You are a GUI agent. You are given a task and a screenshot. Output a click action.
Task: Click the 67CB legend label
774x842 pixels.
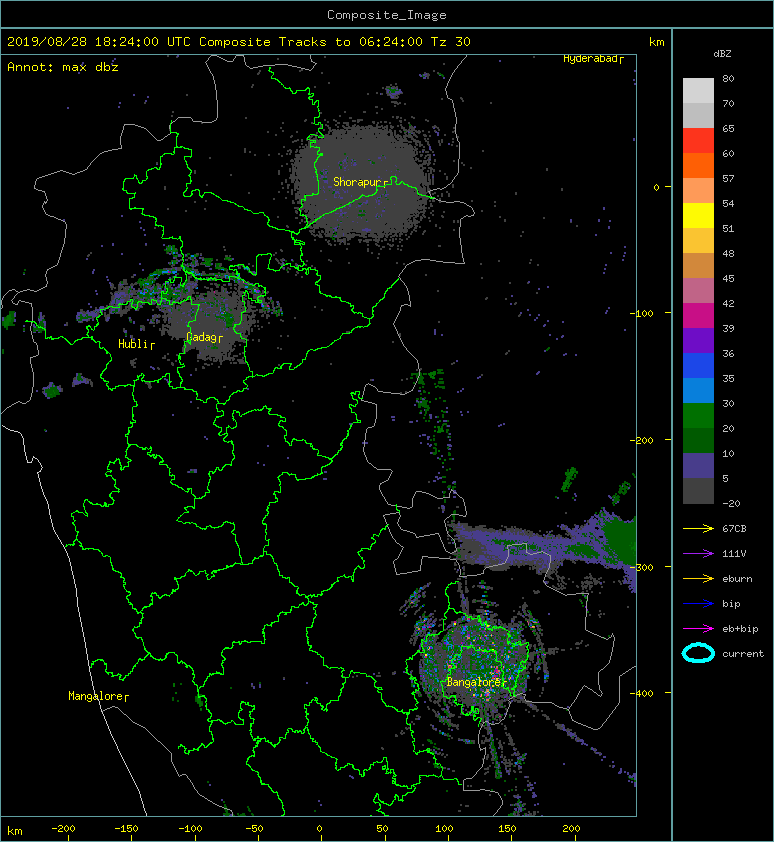pos(734,529)
